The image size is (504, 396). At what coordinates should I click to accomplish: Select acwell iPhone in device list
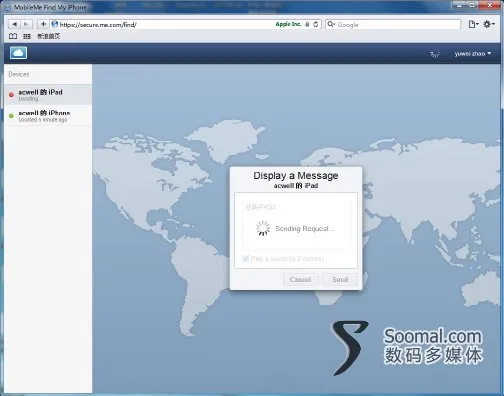click(x=48, y=115)
